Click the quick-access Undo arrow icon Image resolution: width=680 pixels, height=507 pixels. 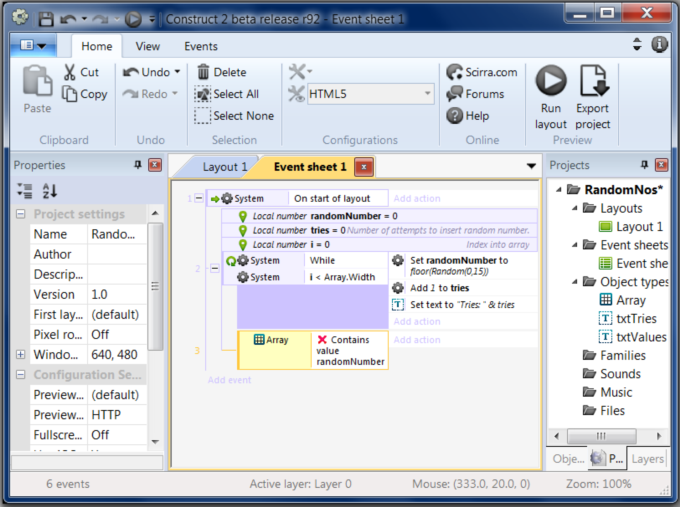[x=69, y=19]
